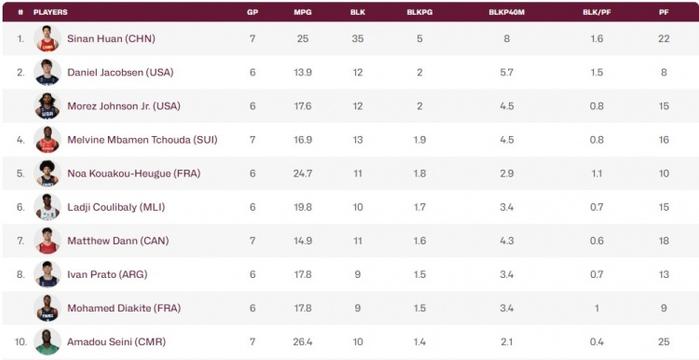Click the PLAYERS column header

point(50,12)
